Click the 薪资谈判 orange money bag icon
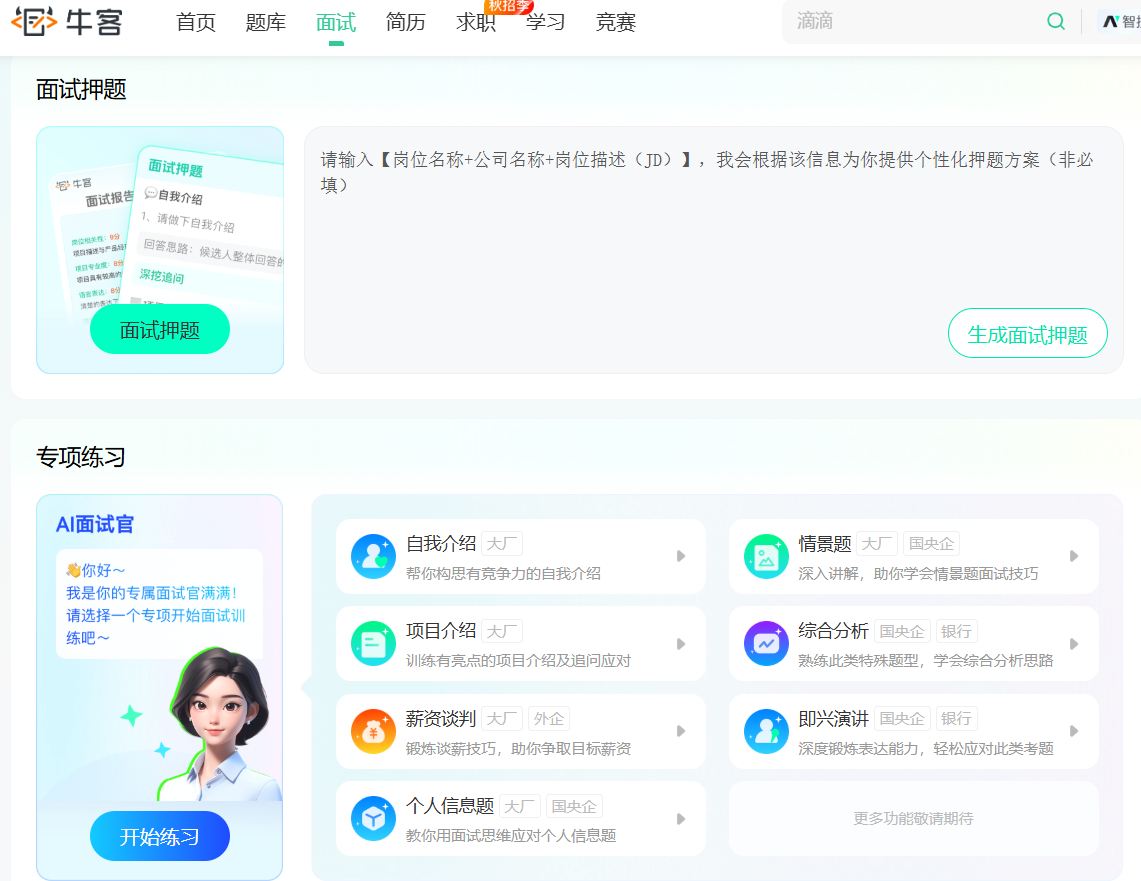Viewport: 1141px width, 881px height. coord(373,731)
